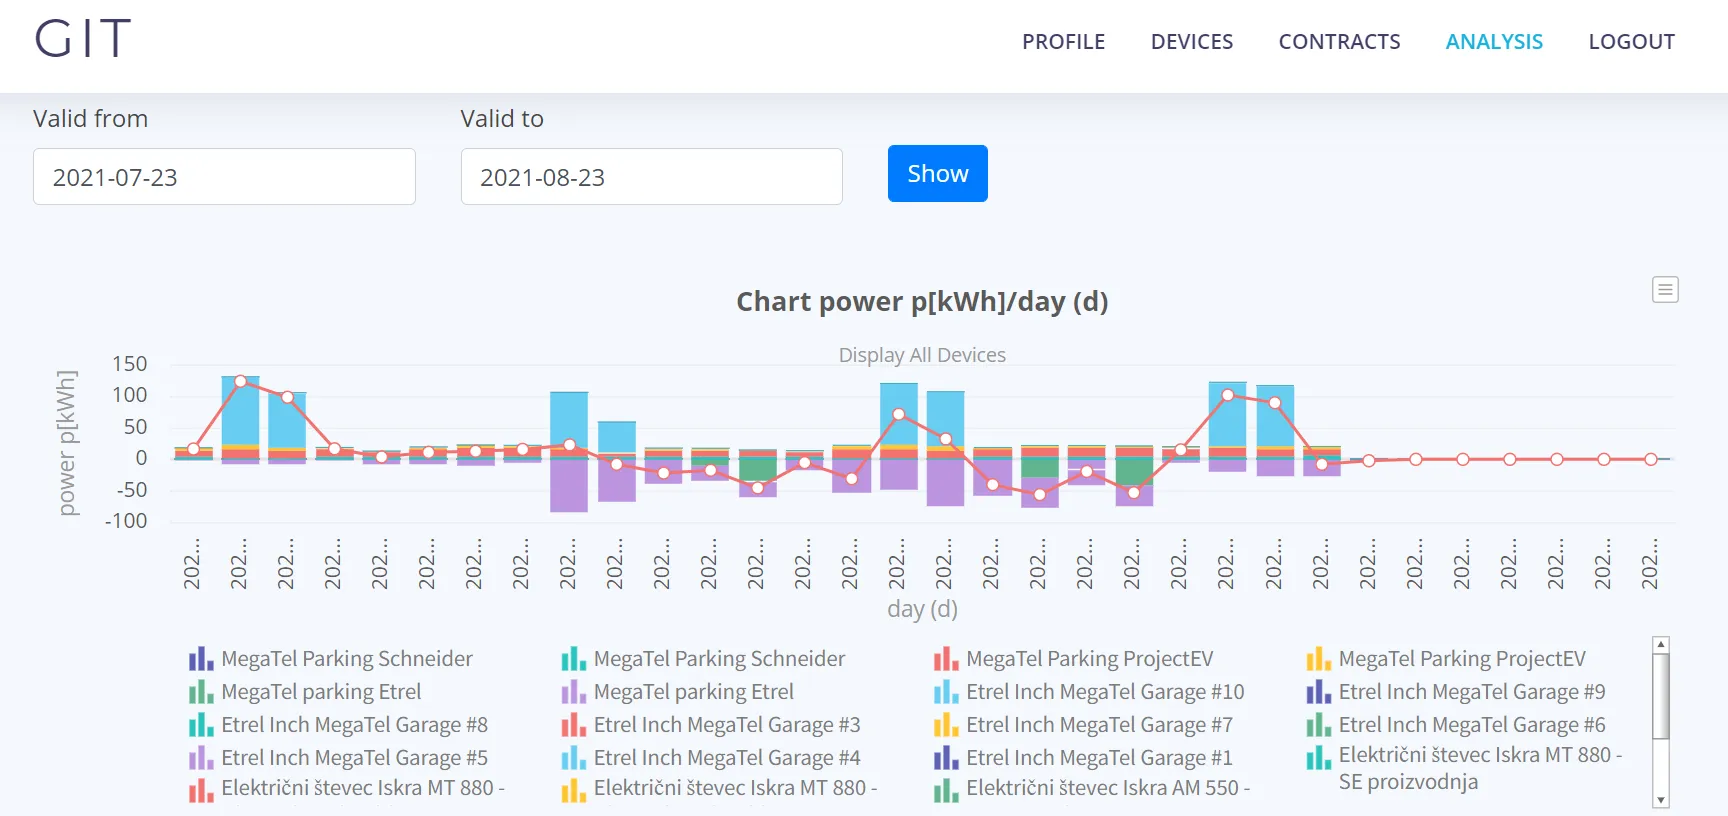The height and width of the screenshot is (816, 1728).
Task: Open the chart hamburger menu icon
Action: coord(1665,290)
